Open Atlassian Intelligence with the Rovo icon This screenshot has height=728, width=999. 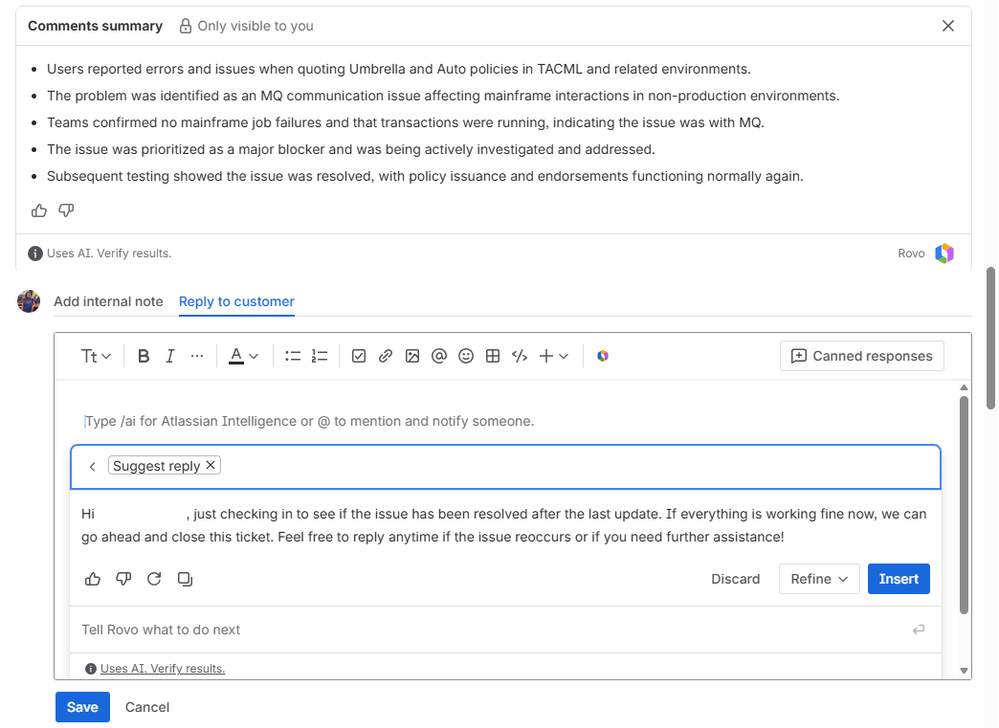pos(602,355)
